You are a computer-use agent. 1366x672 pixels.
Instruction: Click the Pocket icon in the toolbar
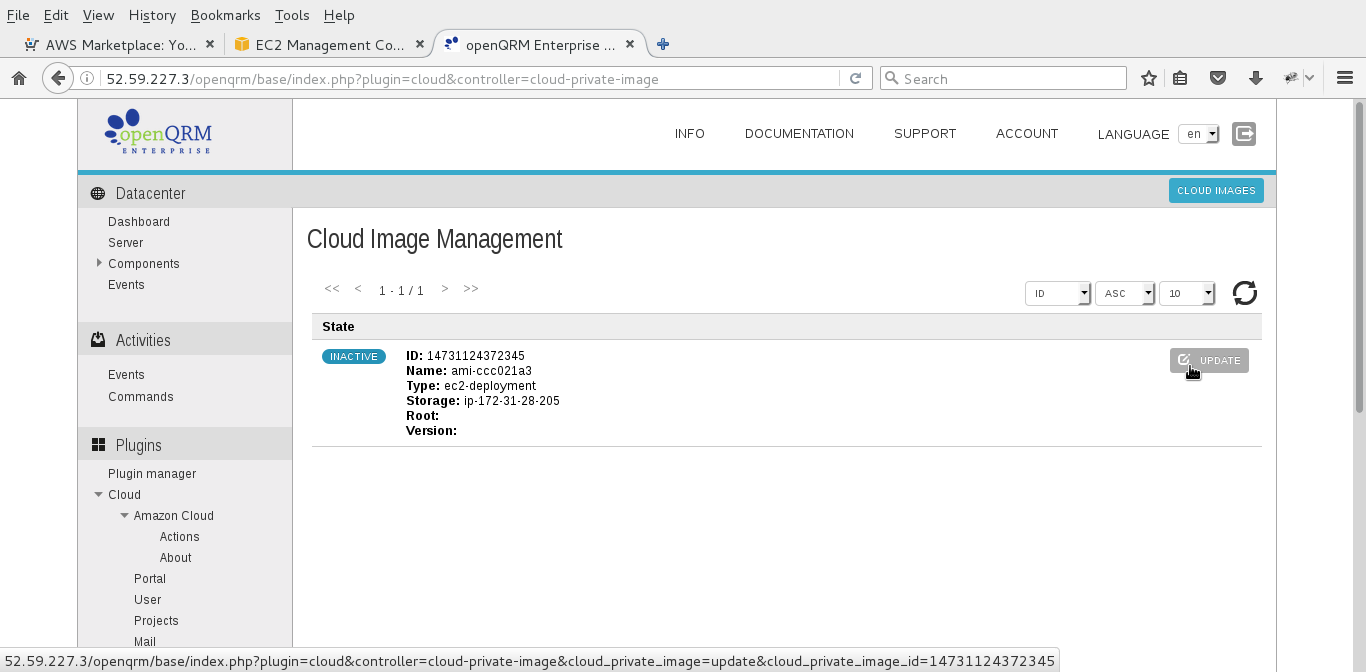point(1218,78)
